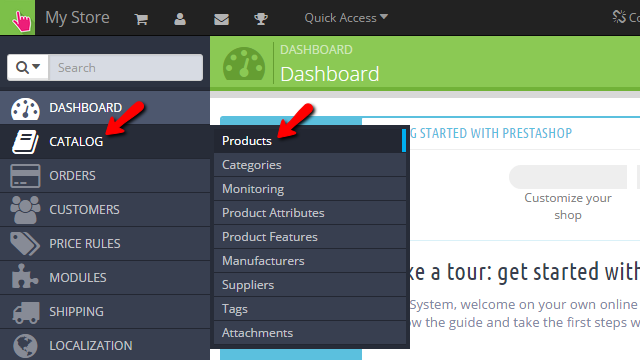640x360 pixels.
Task: Choose Monitoring in Catalog submenu
Action: (310, 189)
